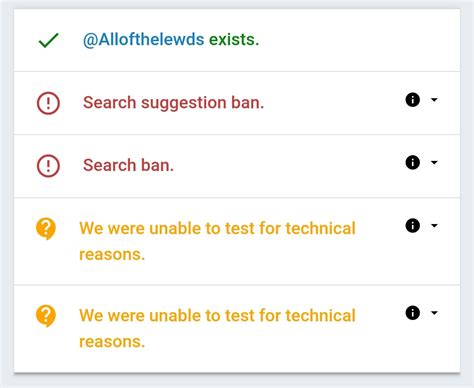Open info icon on last unable-to-test row
The height and width of the screenshot is (388, 474).
pos(413,313)
